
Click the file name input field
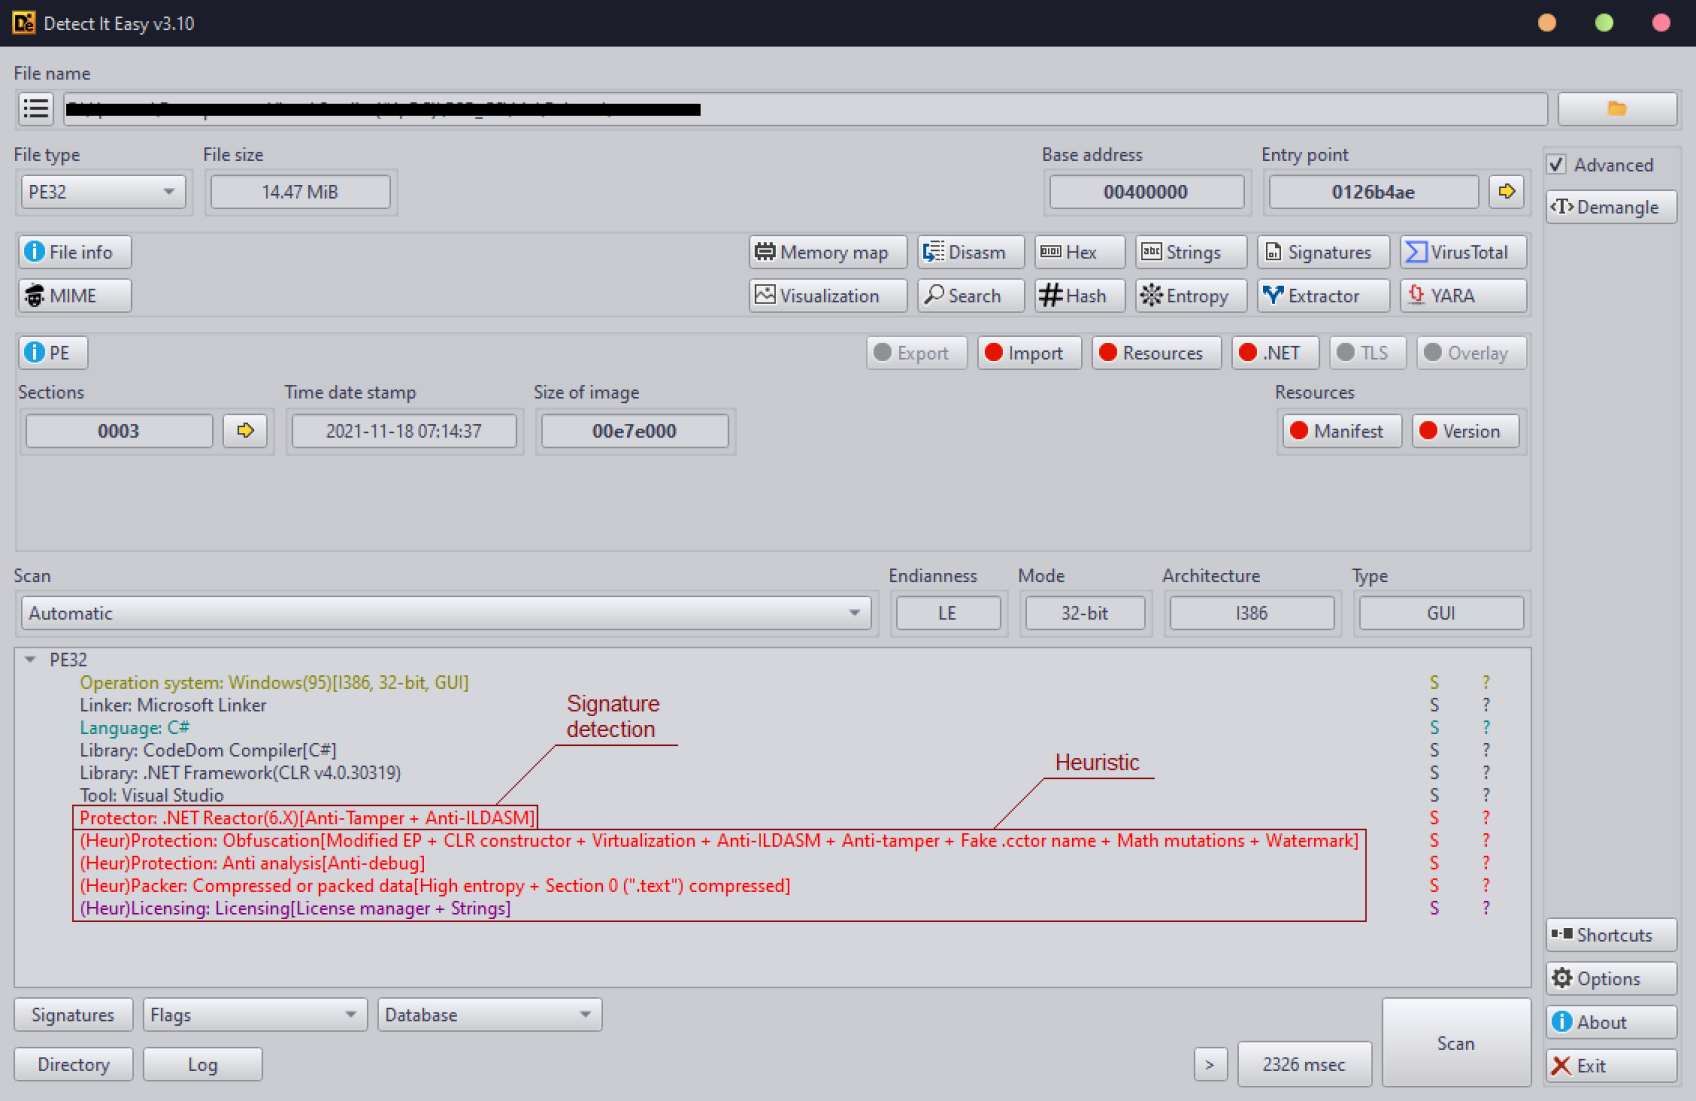click(800, 108)
